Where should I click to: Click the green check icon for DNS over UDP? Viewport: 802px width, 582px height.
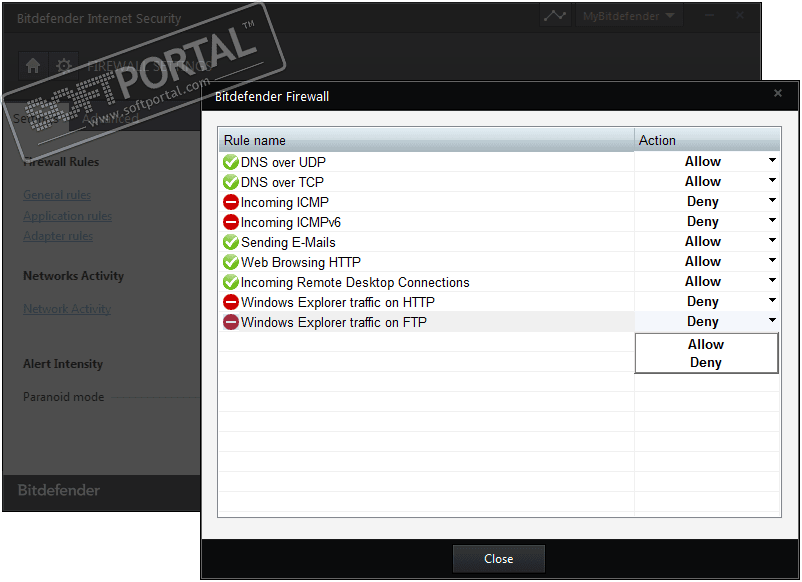[x=231, y=162]
